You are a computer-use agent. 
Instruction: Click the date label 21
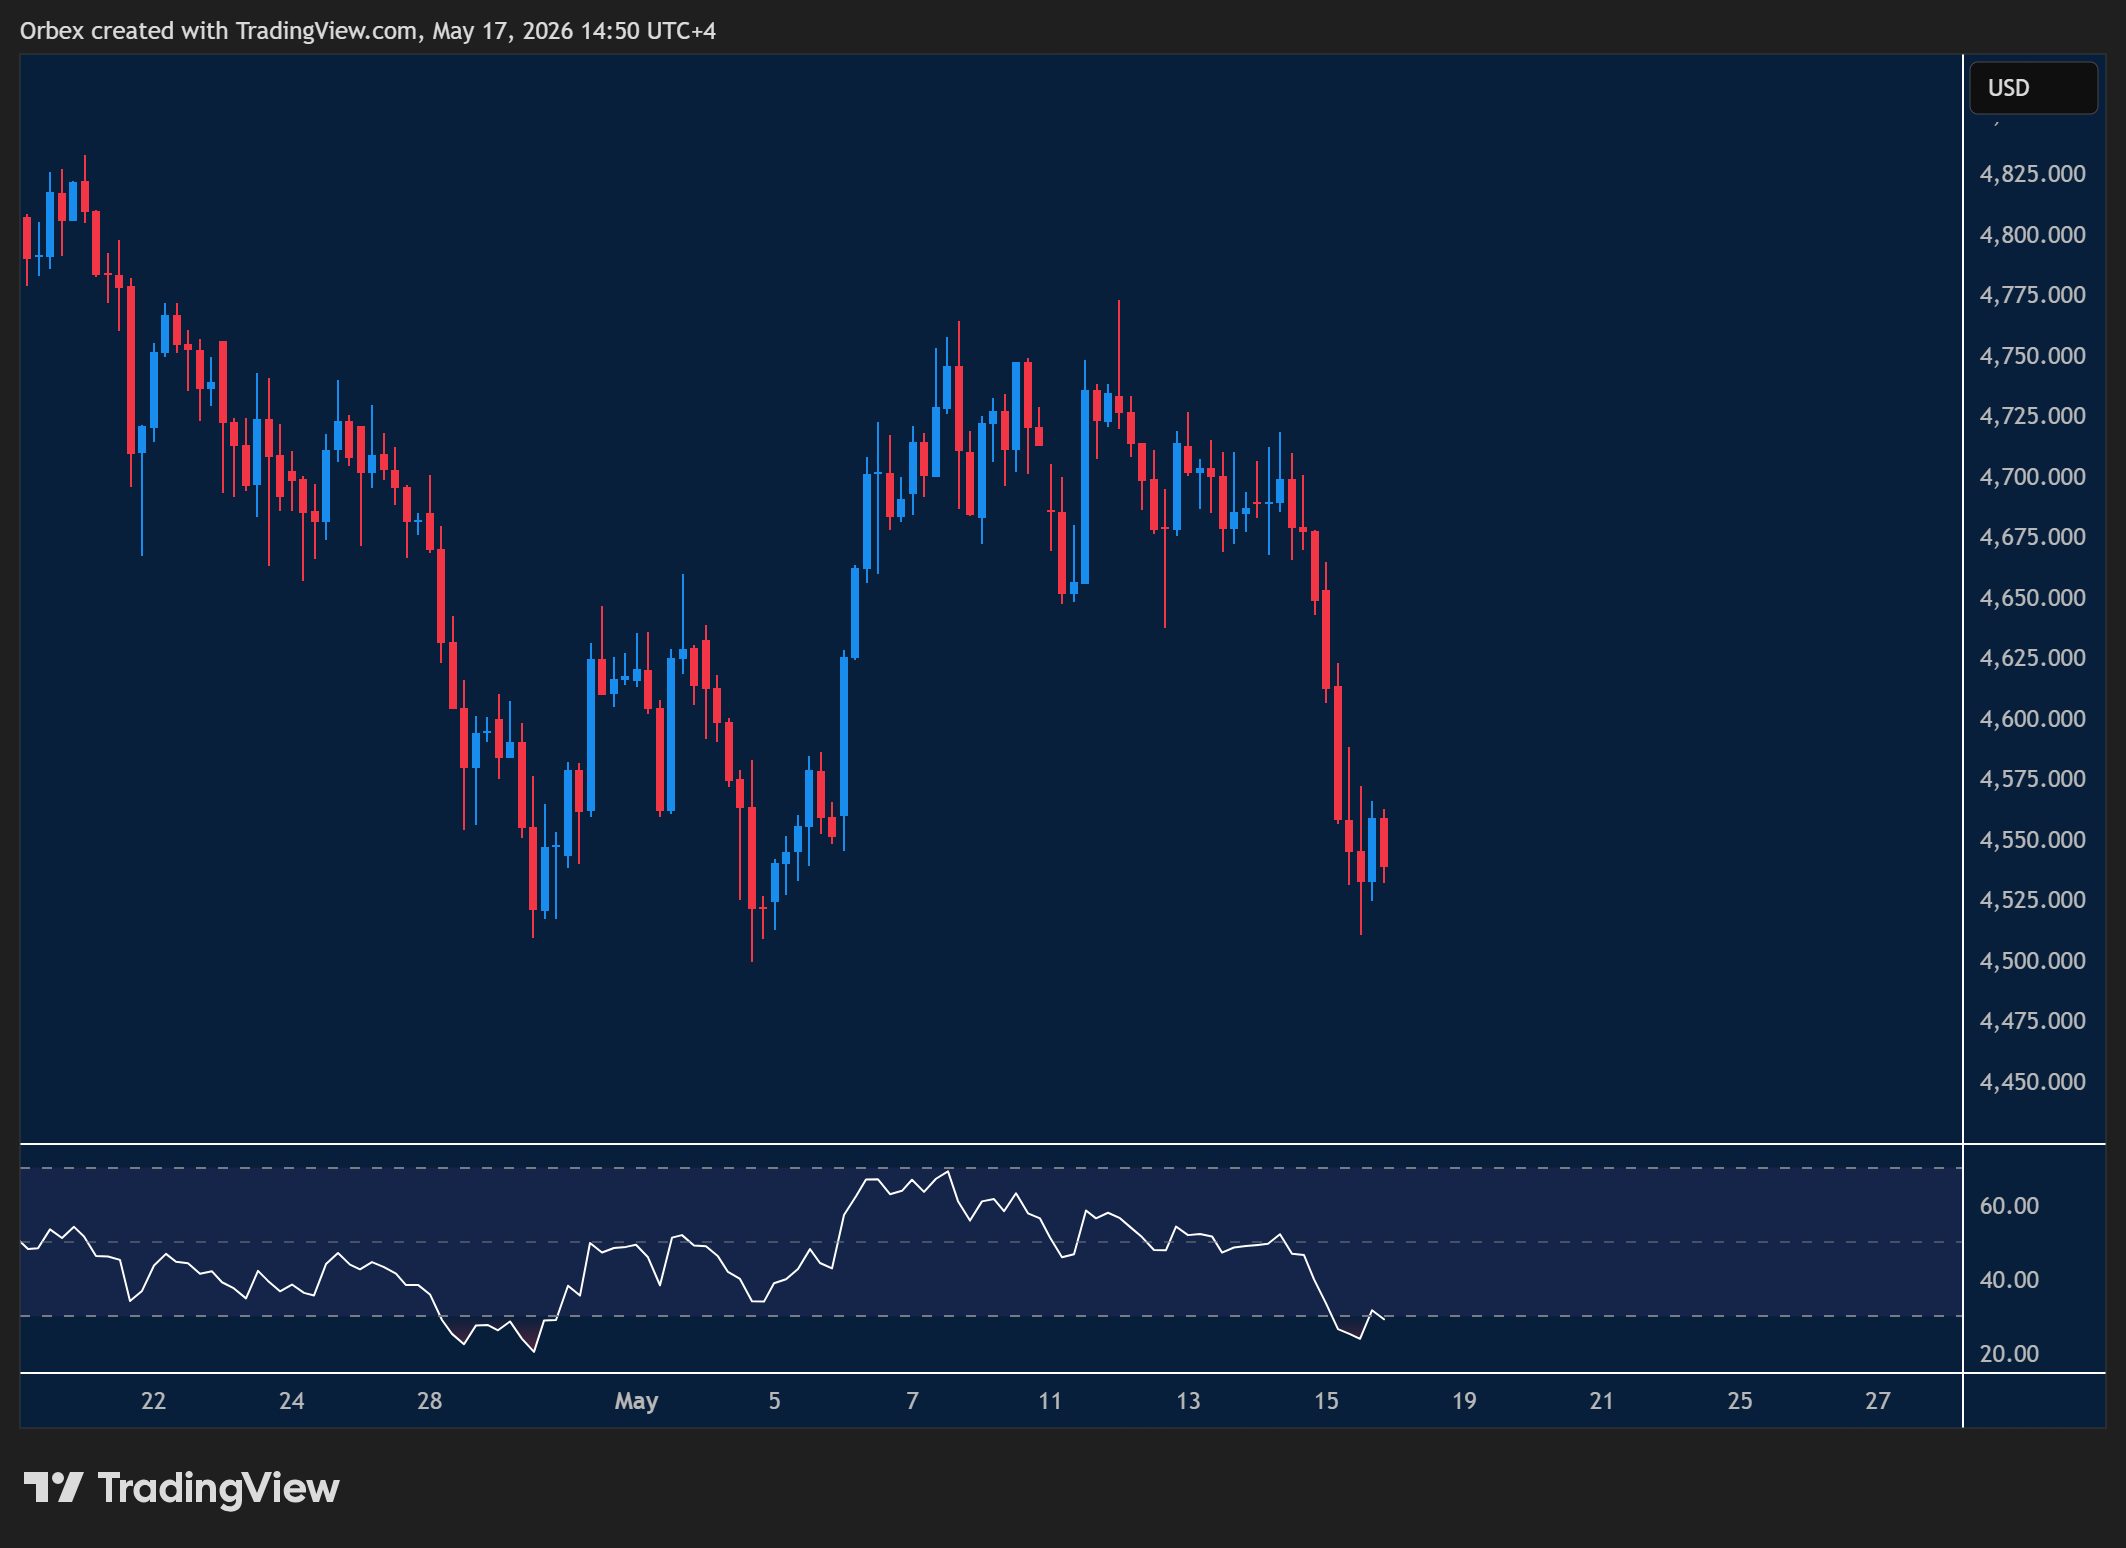(1602, 1401)
